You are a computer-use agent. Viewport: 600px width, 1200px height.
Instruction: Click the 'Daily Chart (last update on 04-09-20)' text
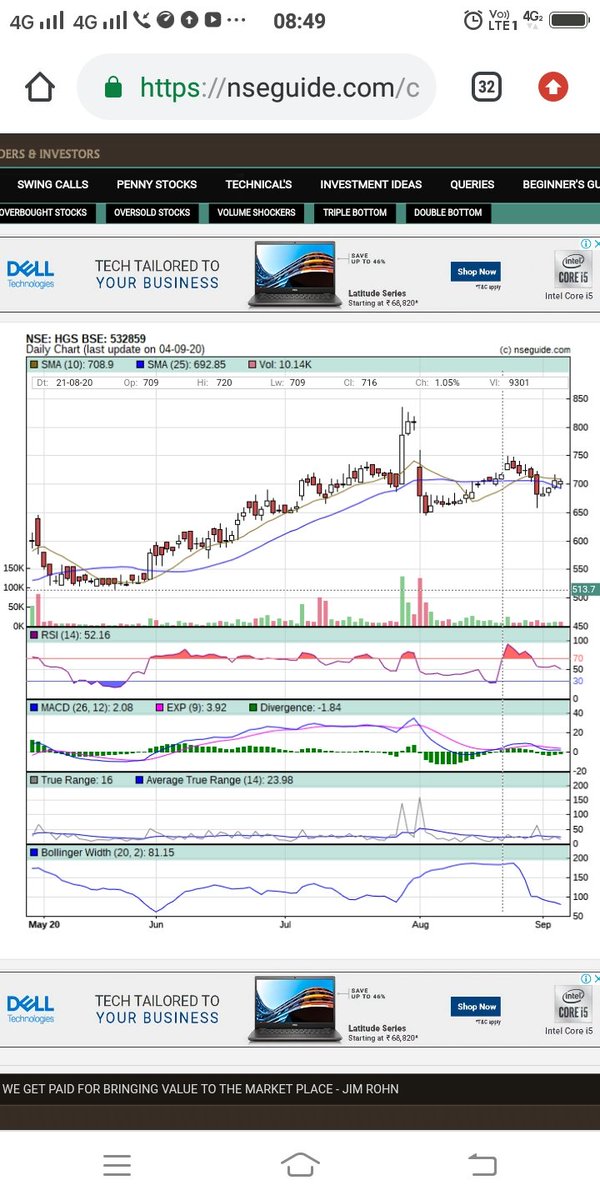point(116,350)
